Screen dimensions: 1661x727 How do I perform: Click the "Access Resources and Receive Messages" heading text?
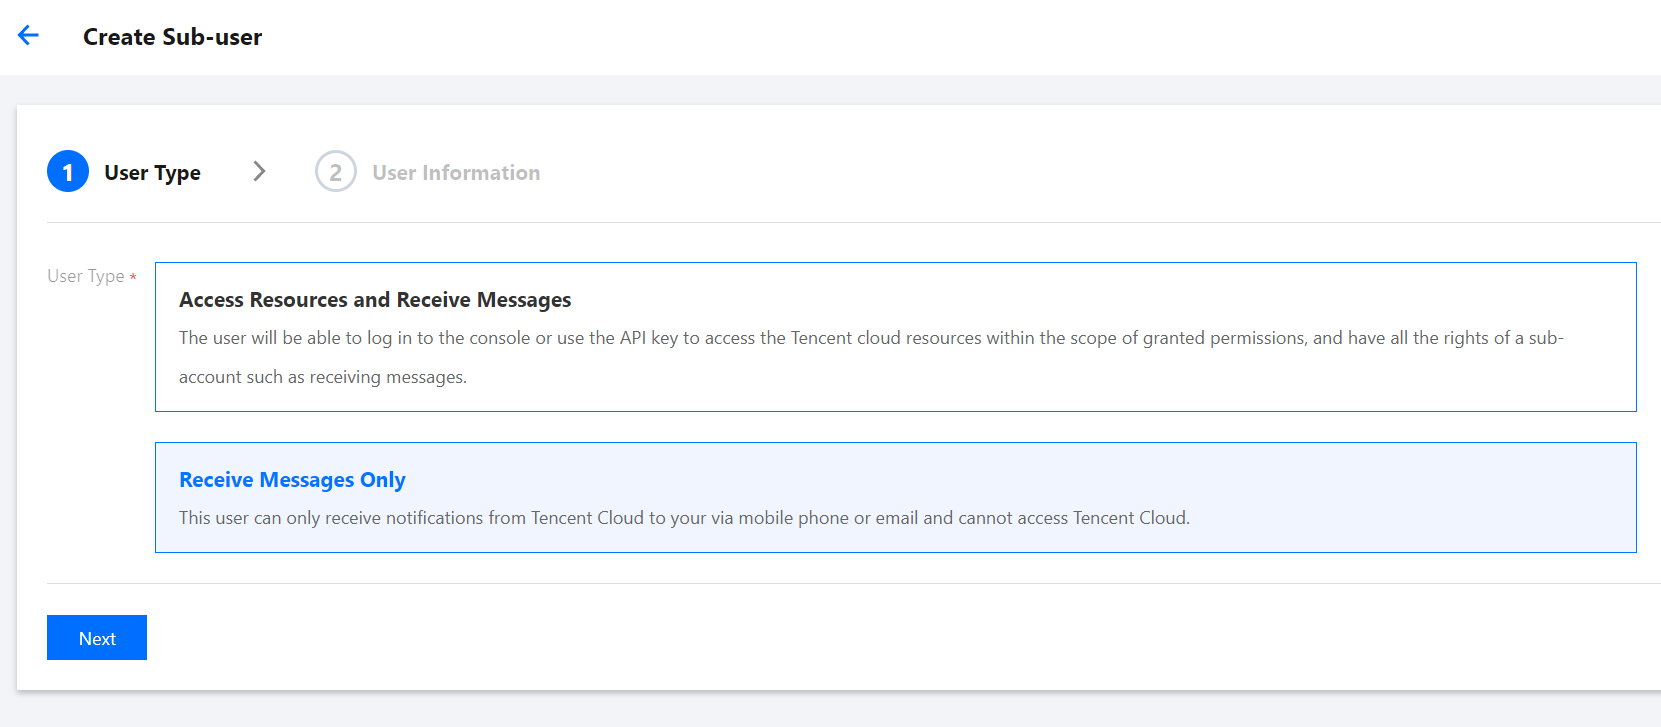[375, 300]
